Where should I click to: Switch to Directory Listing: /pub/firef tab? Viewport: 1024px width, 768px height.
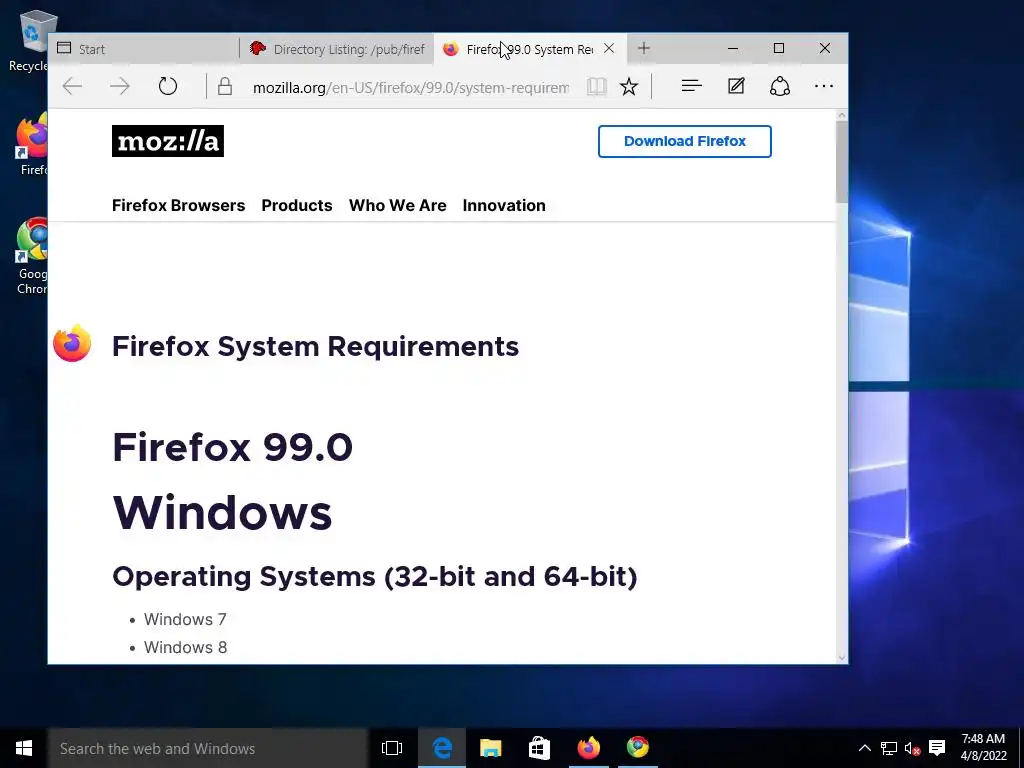337,49
